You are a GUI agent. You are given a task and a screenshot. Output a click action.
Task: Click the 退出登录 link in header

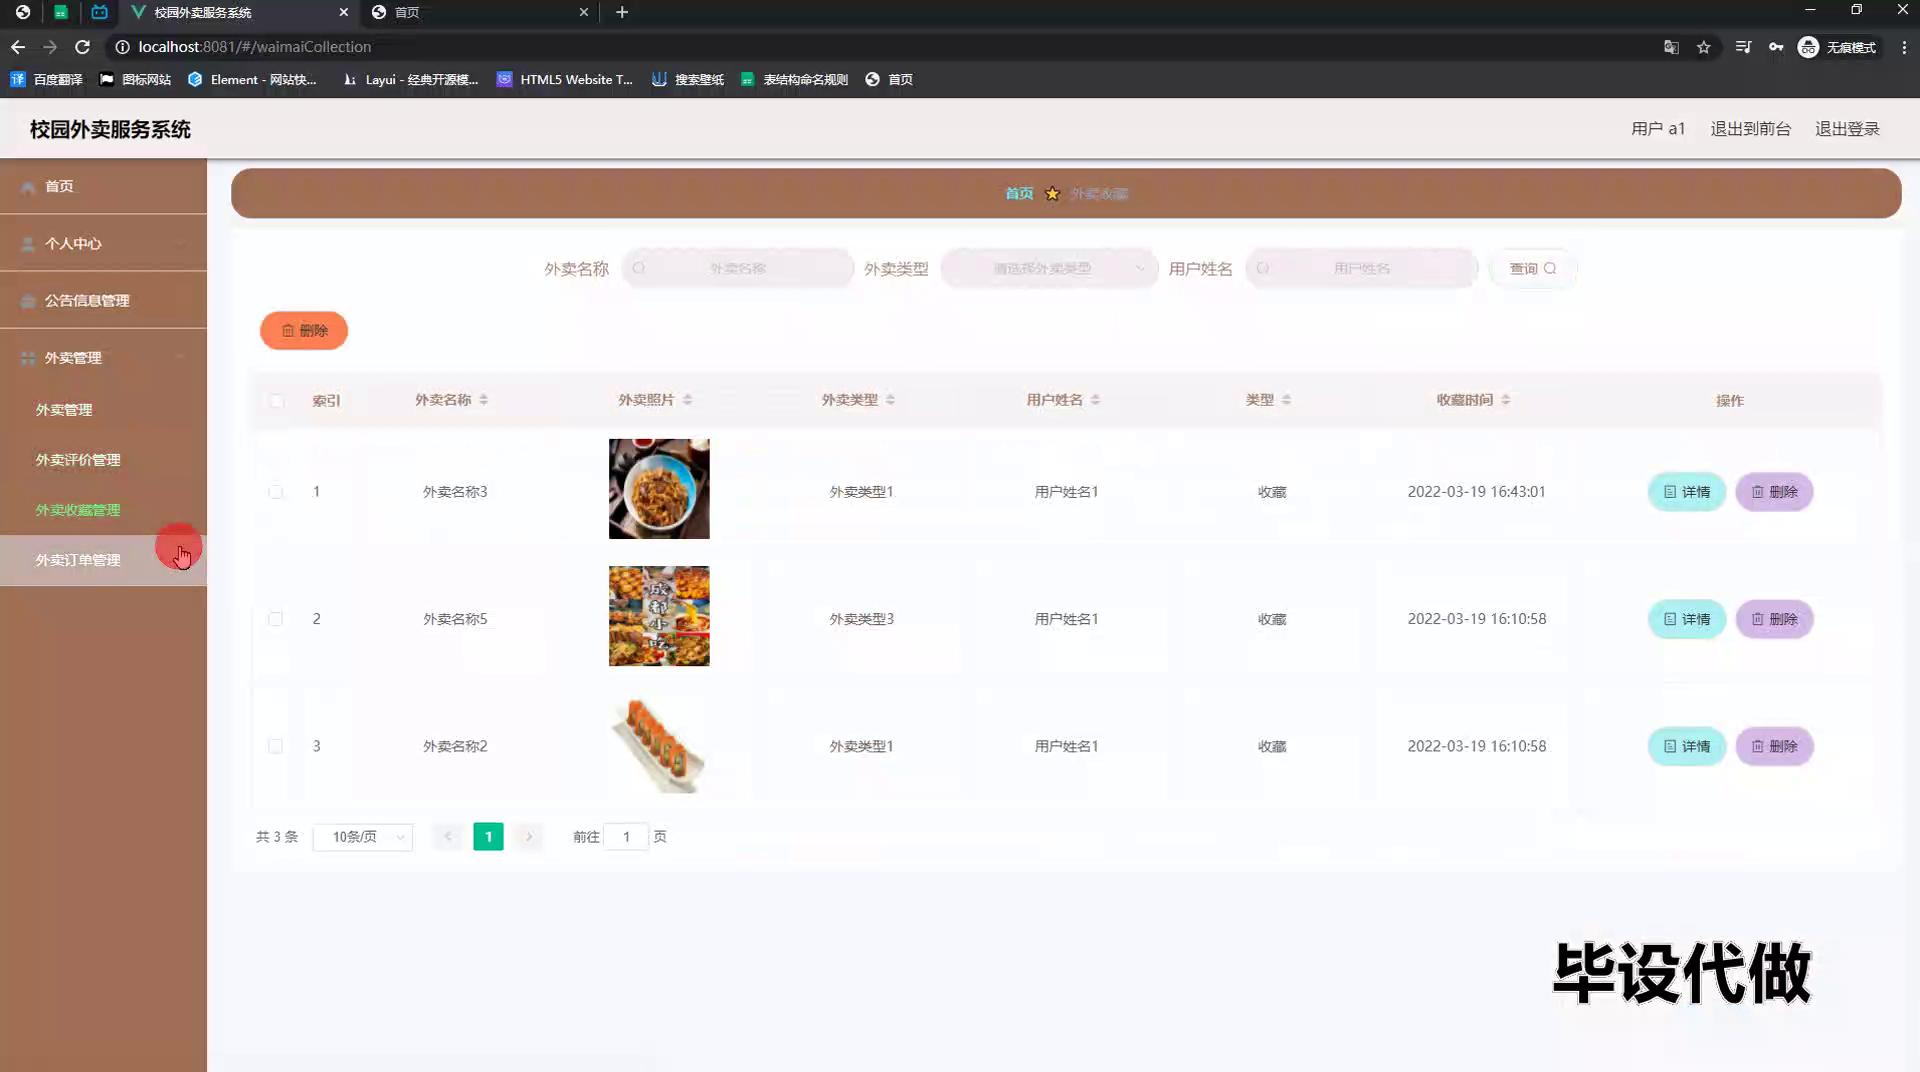click(x=1847, y=129)
